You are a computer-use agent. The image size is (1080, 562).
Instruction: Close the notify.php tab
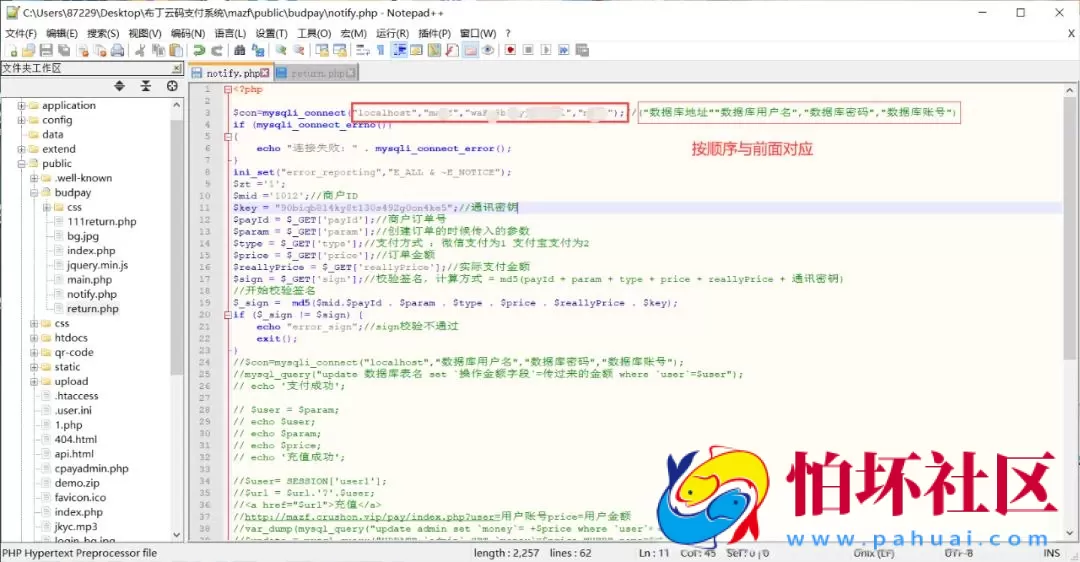pyautogui.click(x=264, y=73)
